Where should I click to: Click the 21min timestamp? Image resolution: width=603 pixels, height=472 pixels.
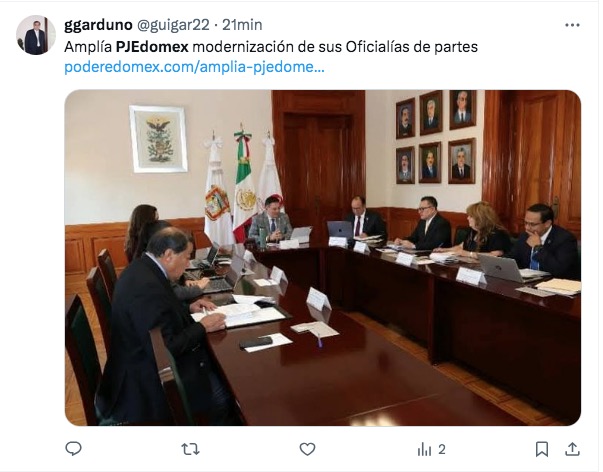click(242, 25)
